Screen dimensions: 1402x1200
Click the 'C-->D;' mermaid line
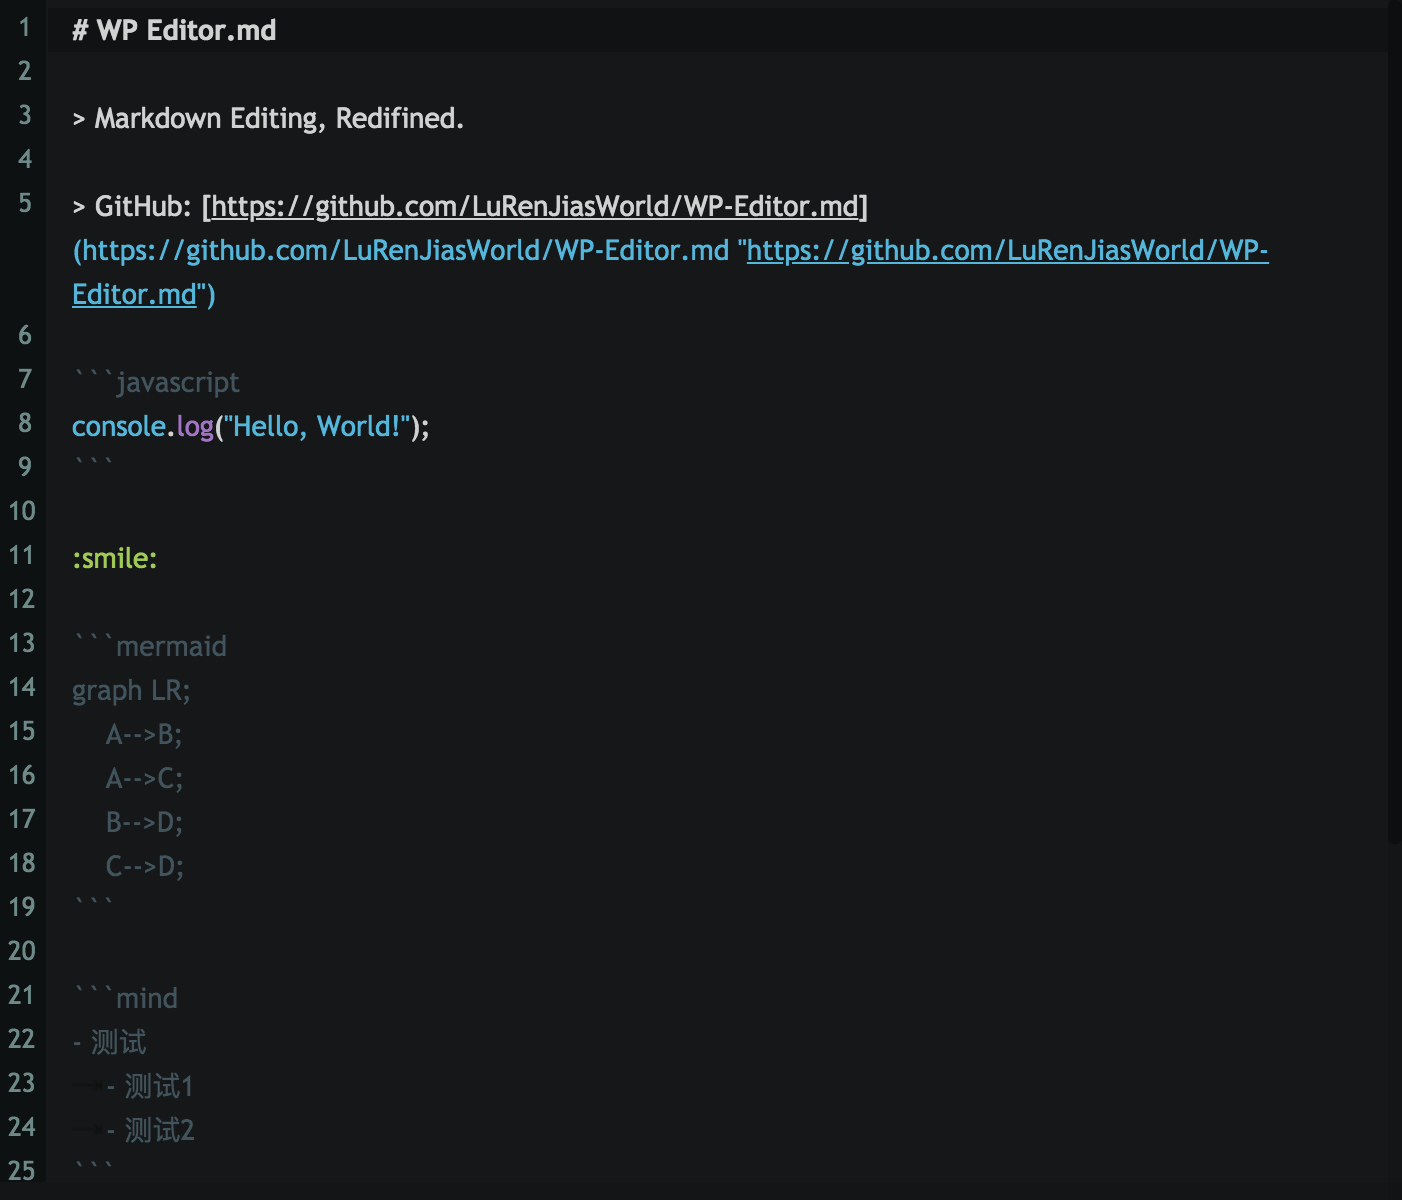[144, 866]
